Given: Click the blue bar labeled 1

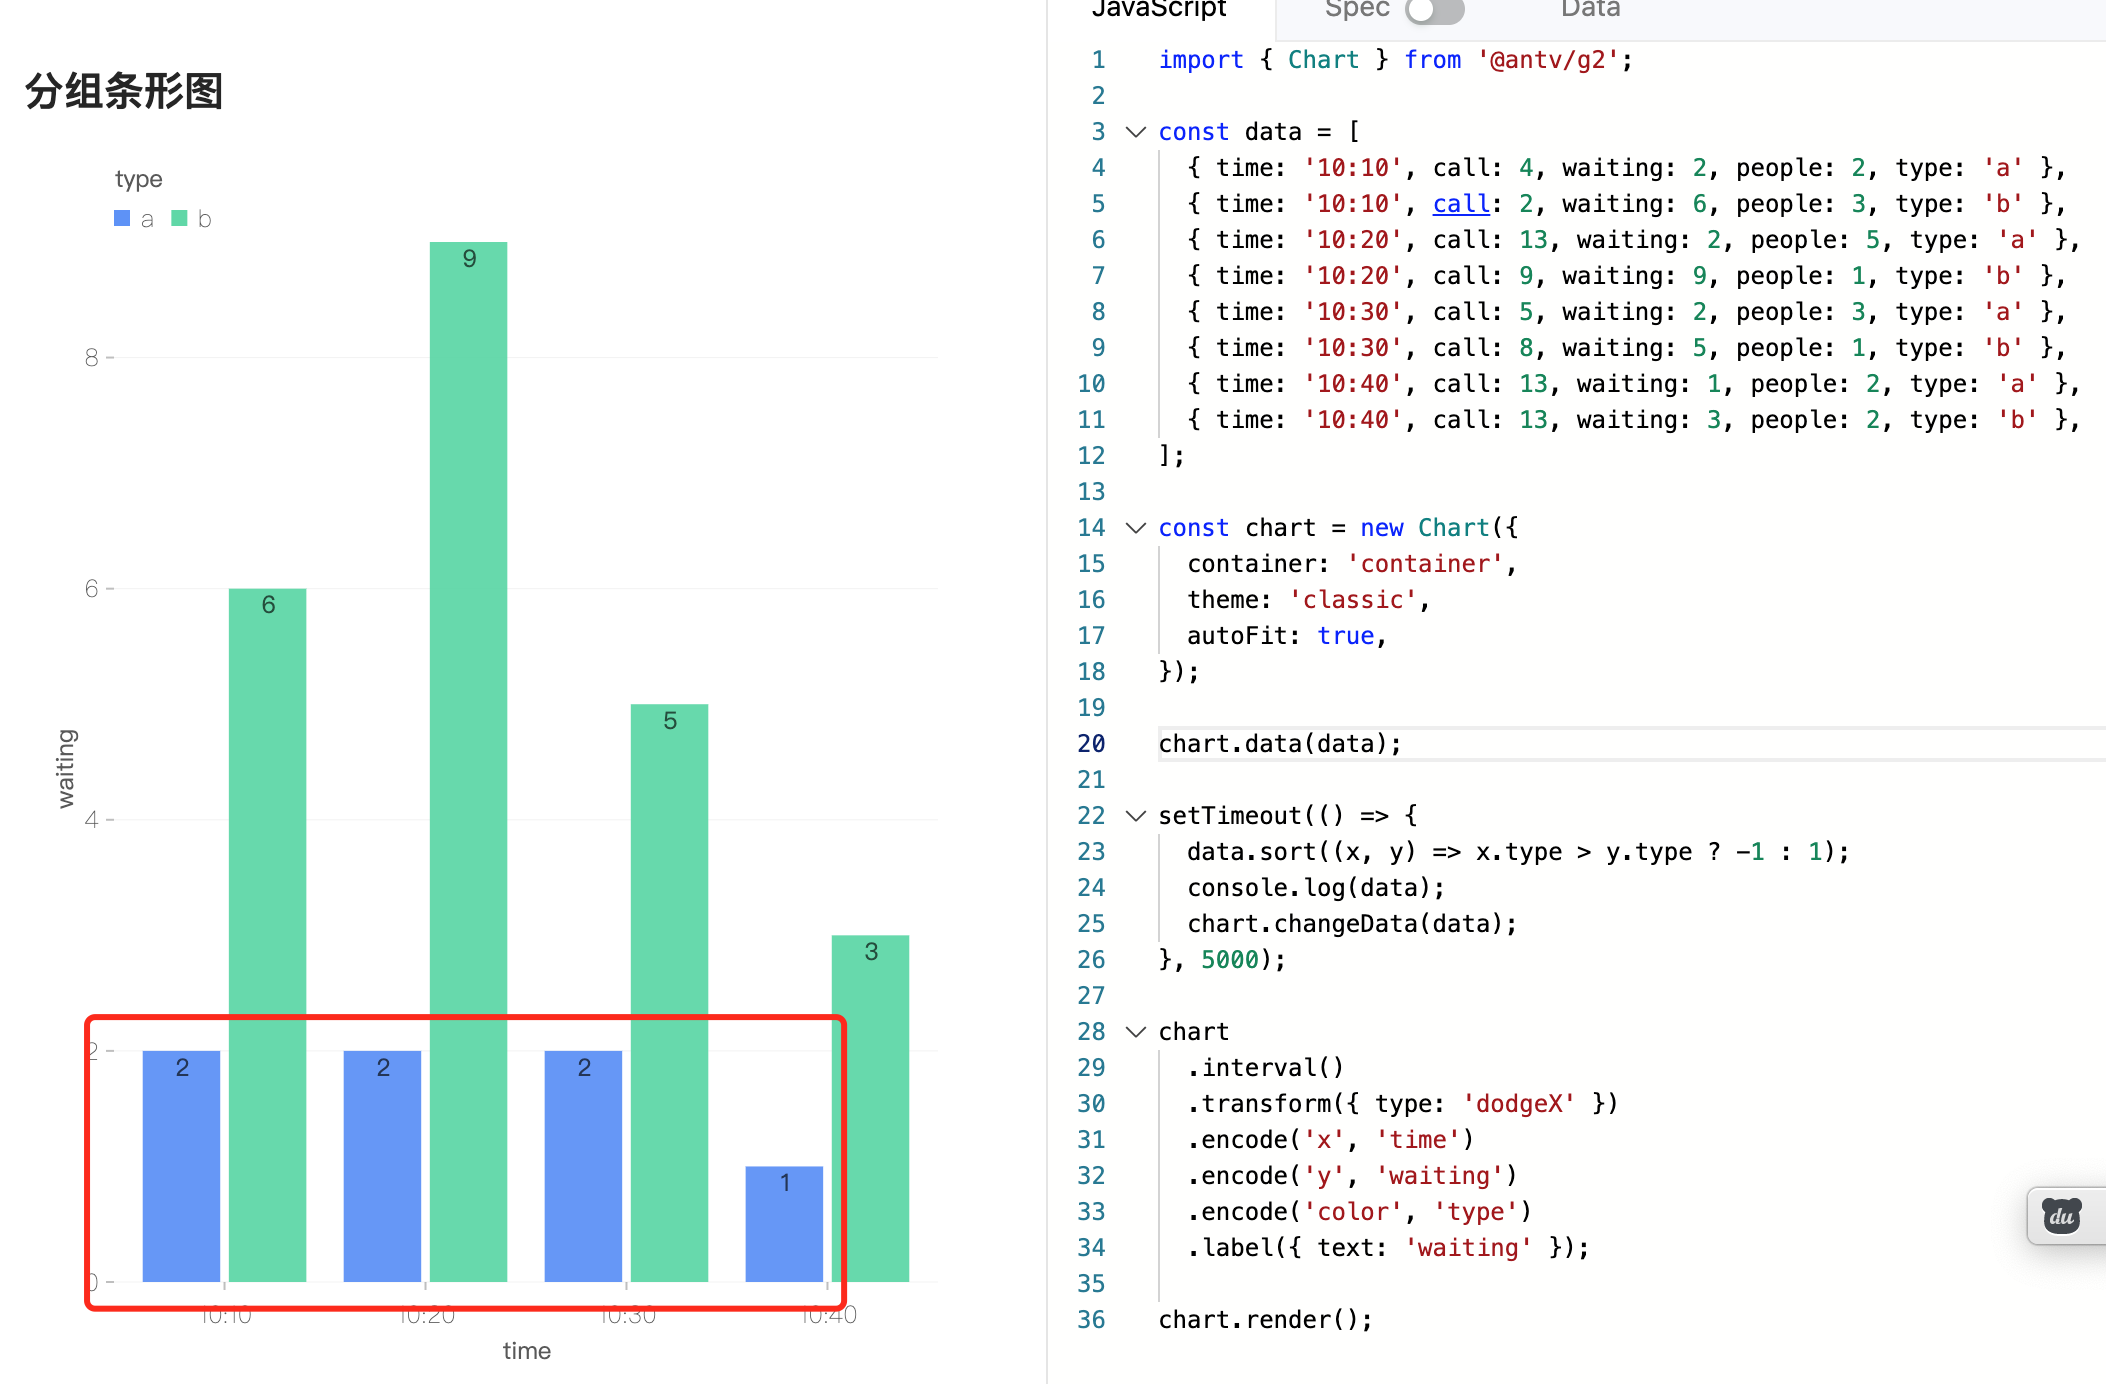Looking at the screenshot, I should pos(784,1225).
